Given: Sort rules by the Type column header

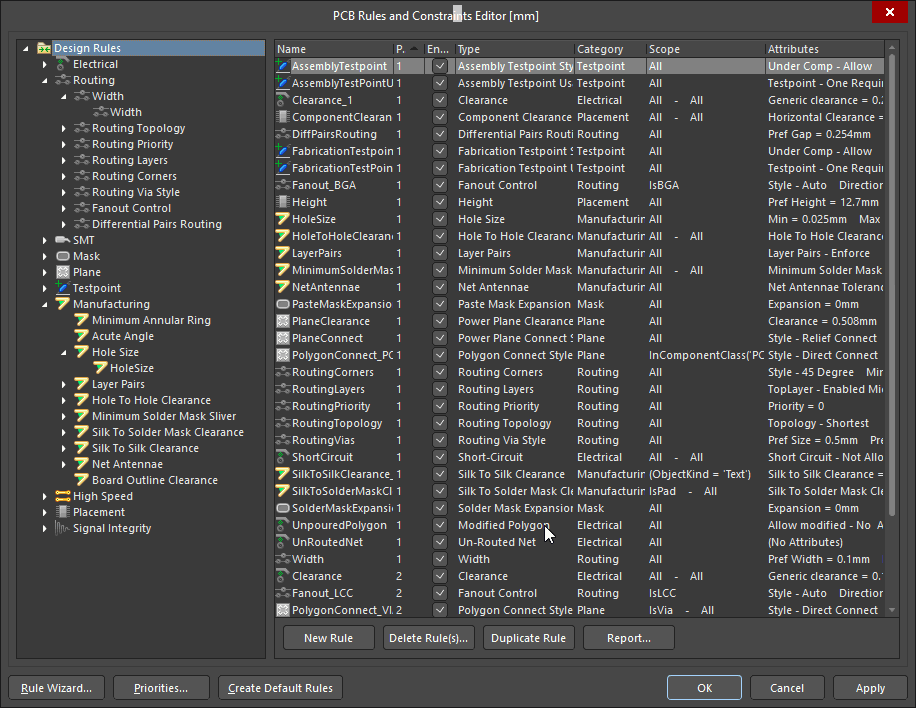Looking at the screenshot, I should [514, 49].
